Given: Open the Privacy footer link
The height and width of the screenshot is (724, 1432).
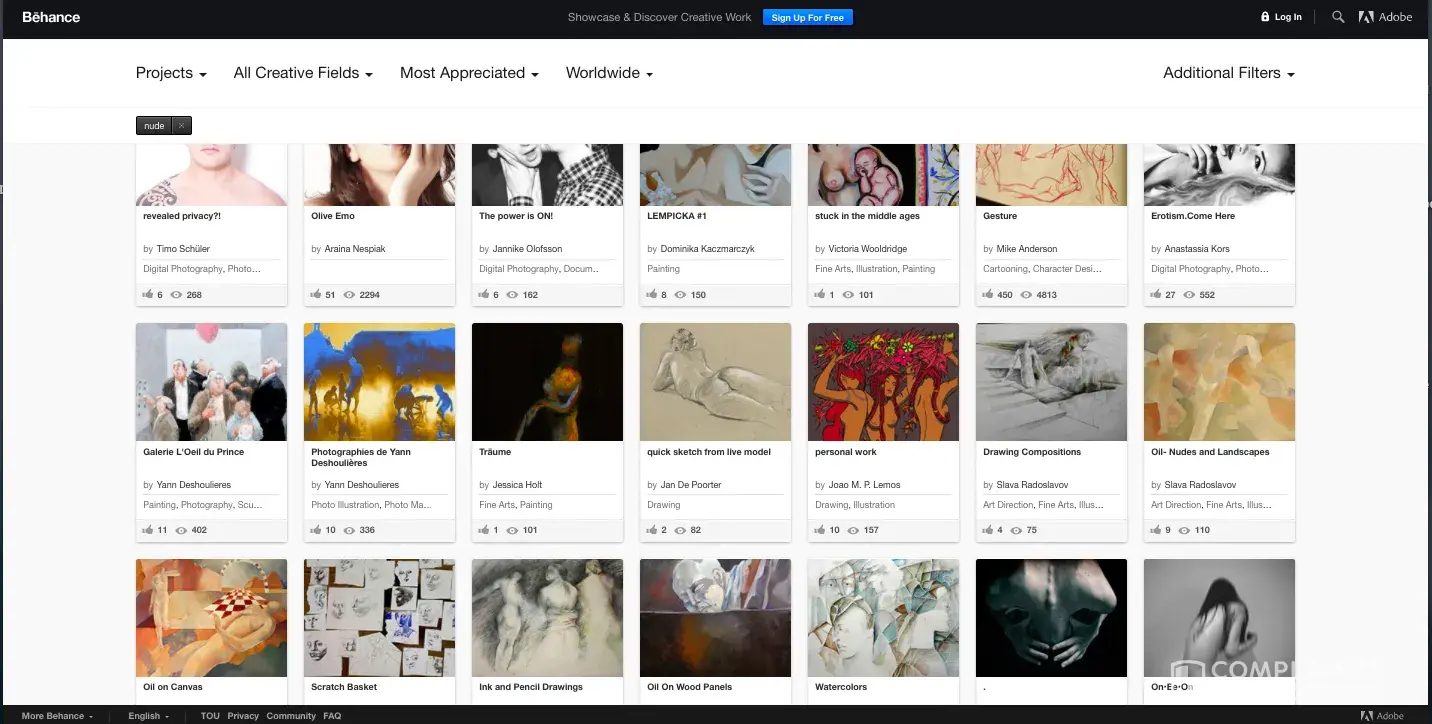Looking at the screenshot, I should tap(243, 716).
